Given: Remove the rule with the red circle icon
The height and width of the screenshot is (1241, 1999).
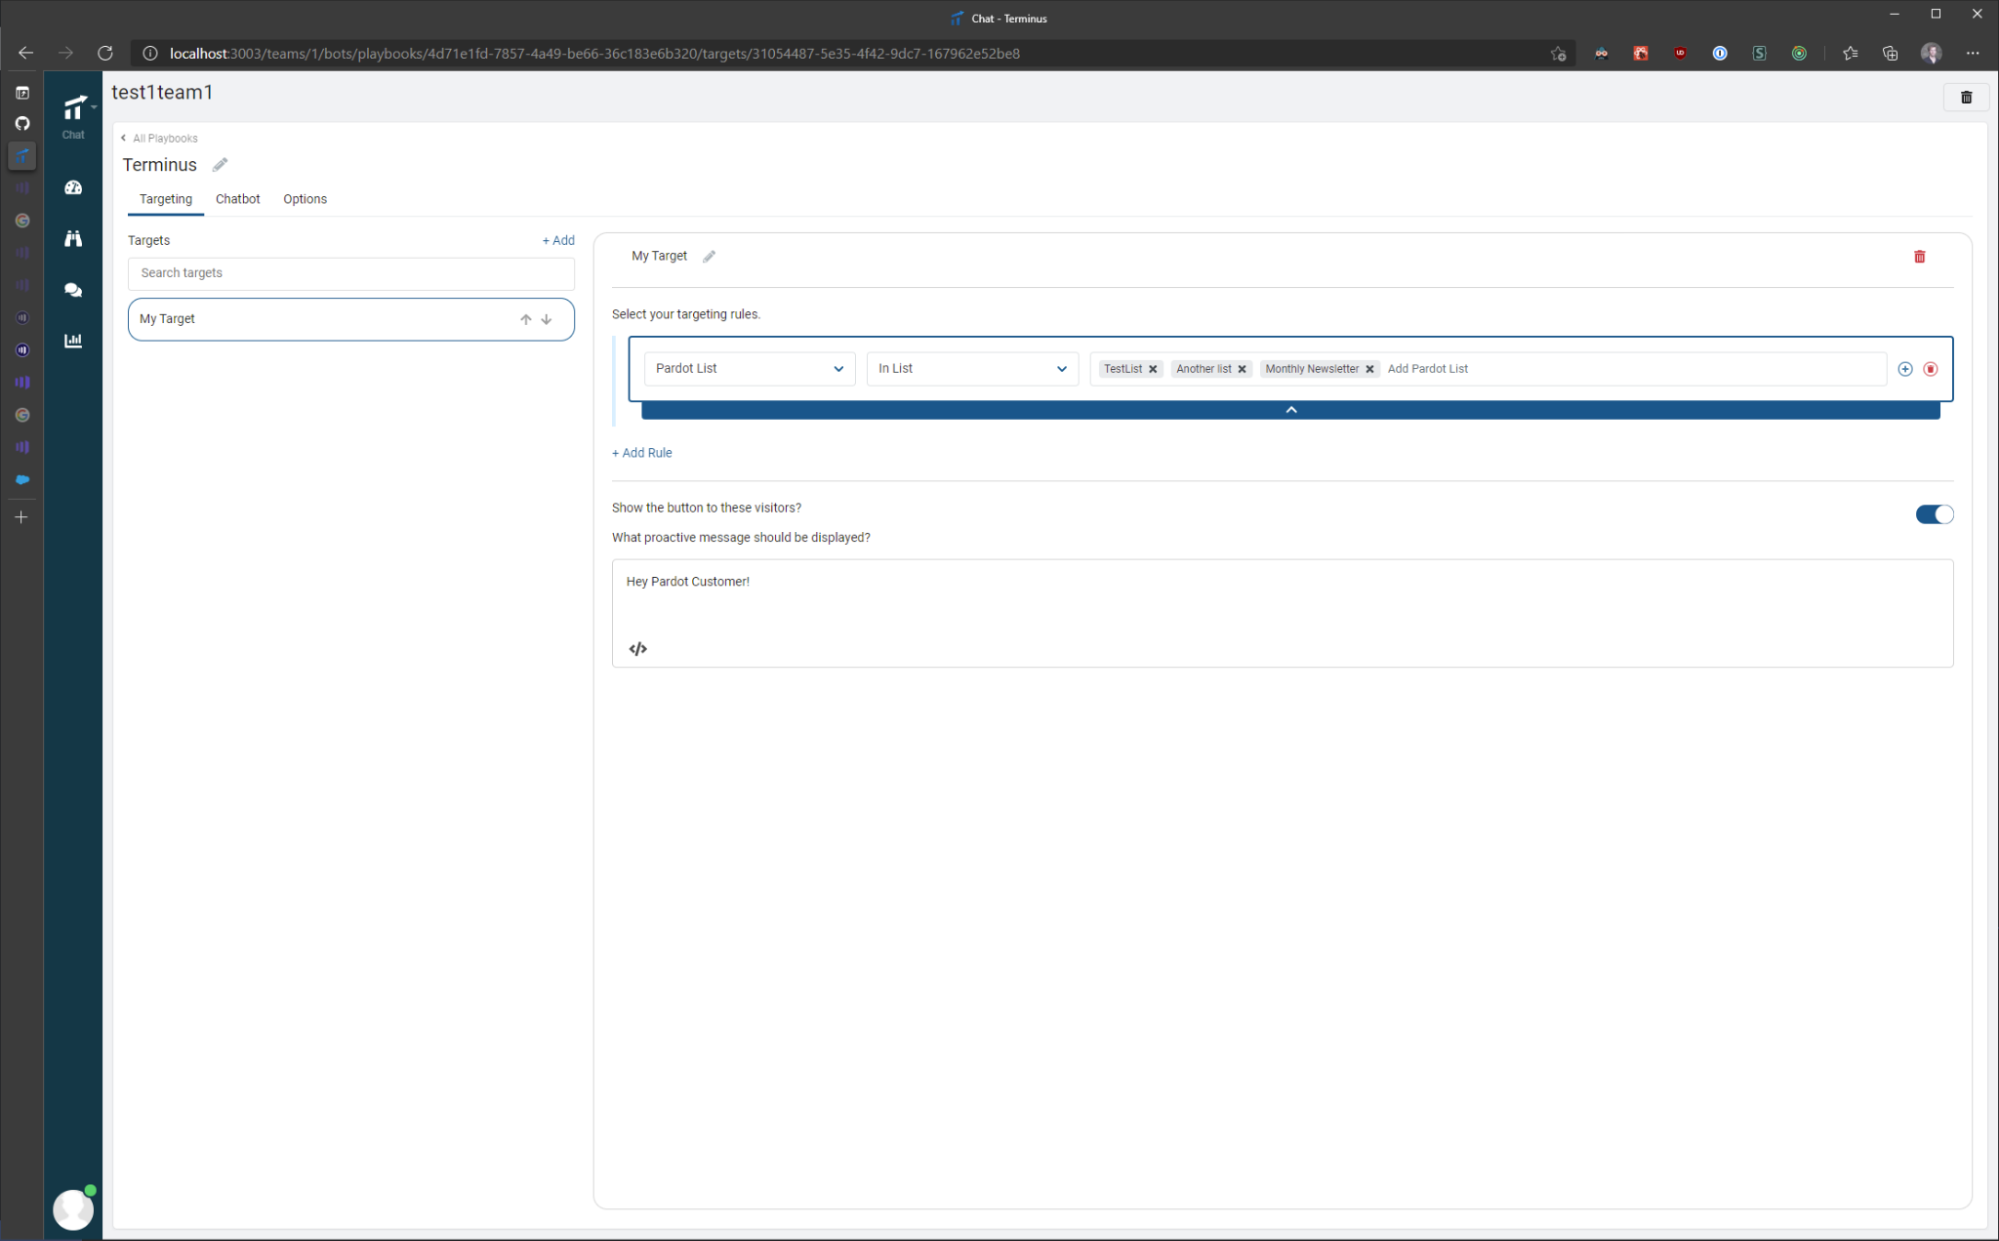Looking at the screenshot, I should tap(1931, 369).
